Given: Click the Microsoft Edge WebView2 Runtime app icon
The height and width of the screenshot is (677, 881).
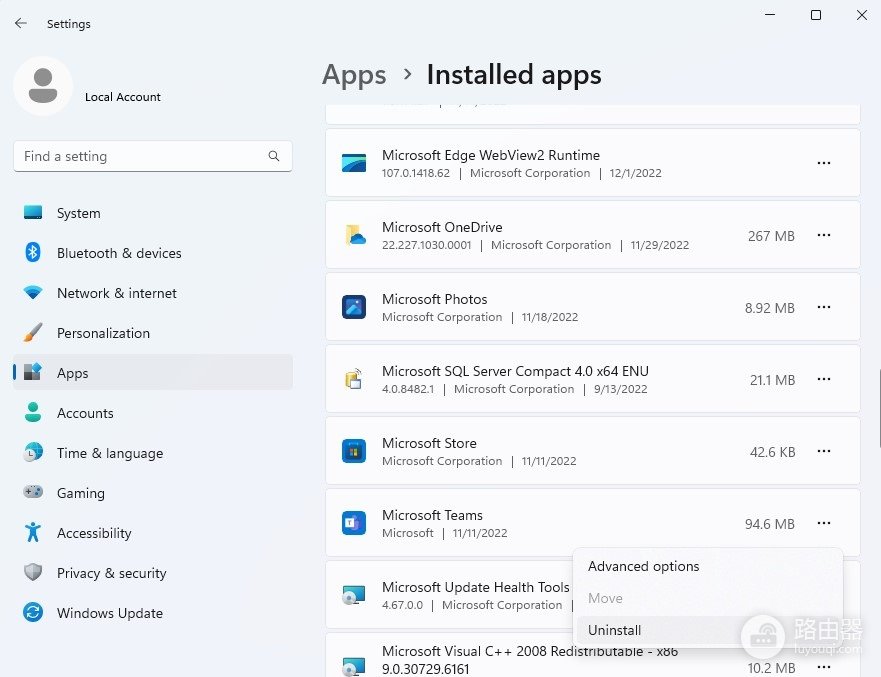Looking at the screenshot, I should coord(354,163).
